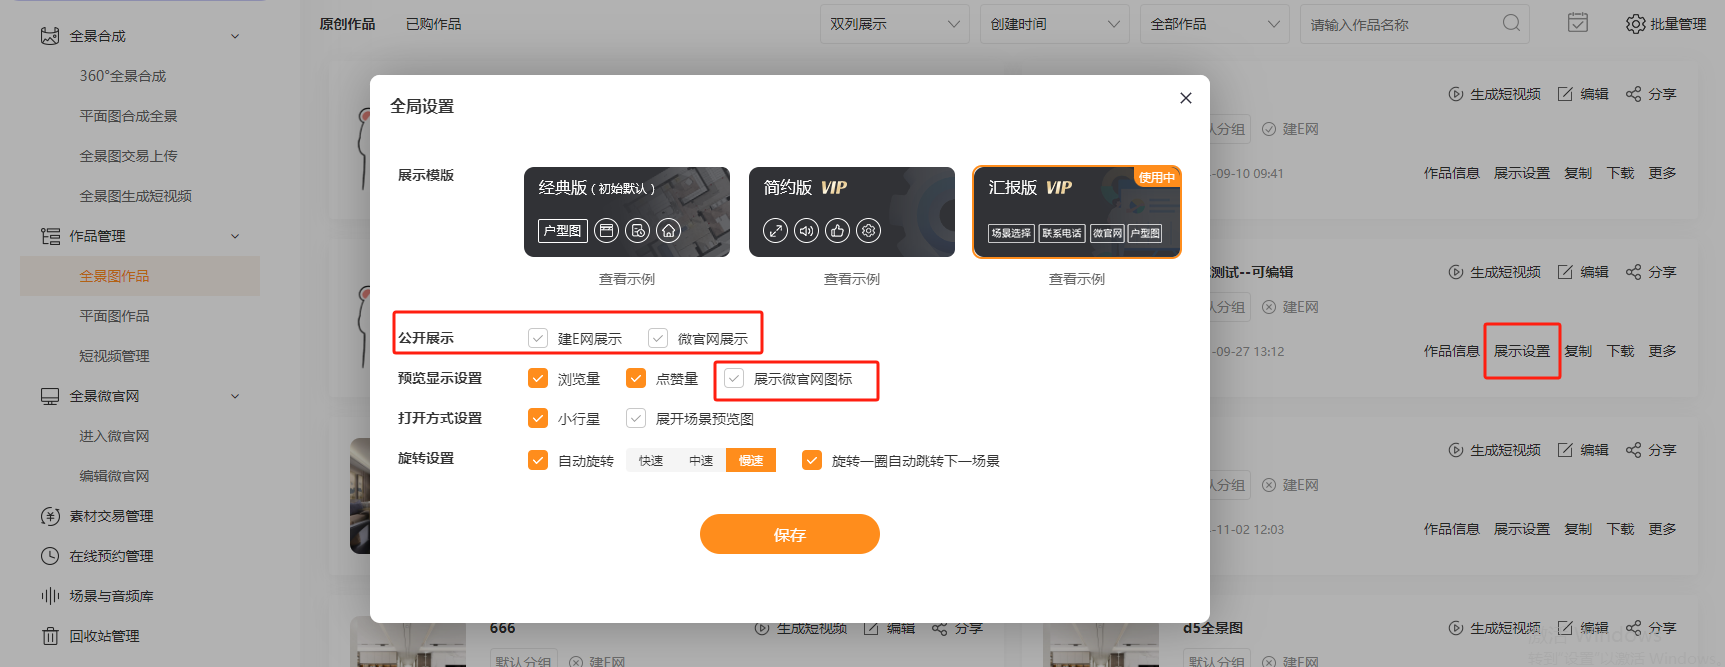Click the search magnifier icon

pos(1511,23)
